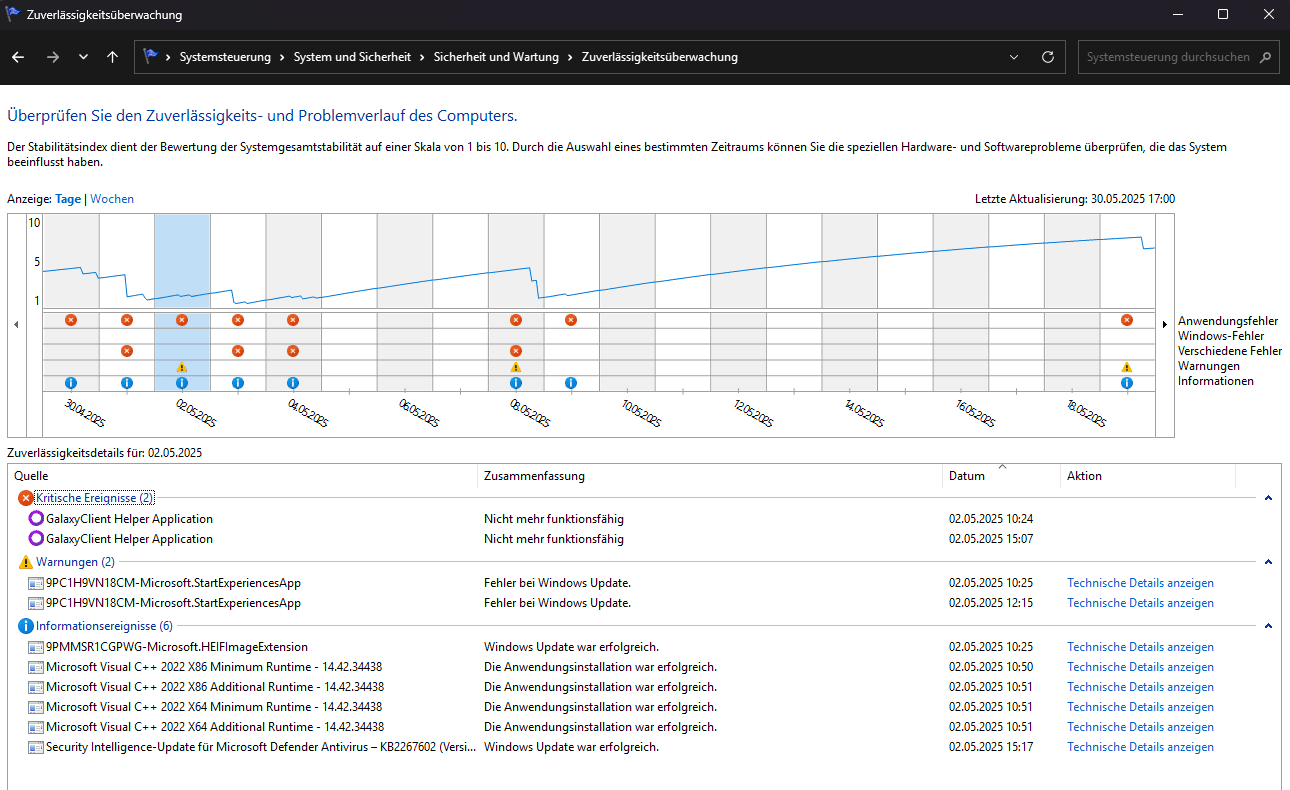Select the GalaxyClient Helper Application row at 10:24
The height and width of the screenshot is (790, 1290).
pyautogui.click(x=644, y=519)
